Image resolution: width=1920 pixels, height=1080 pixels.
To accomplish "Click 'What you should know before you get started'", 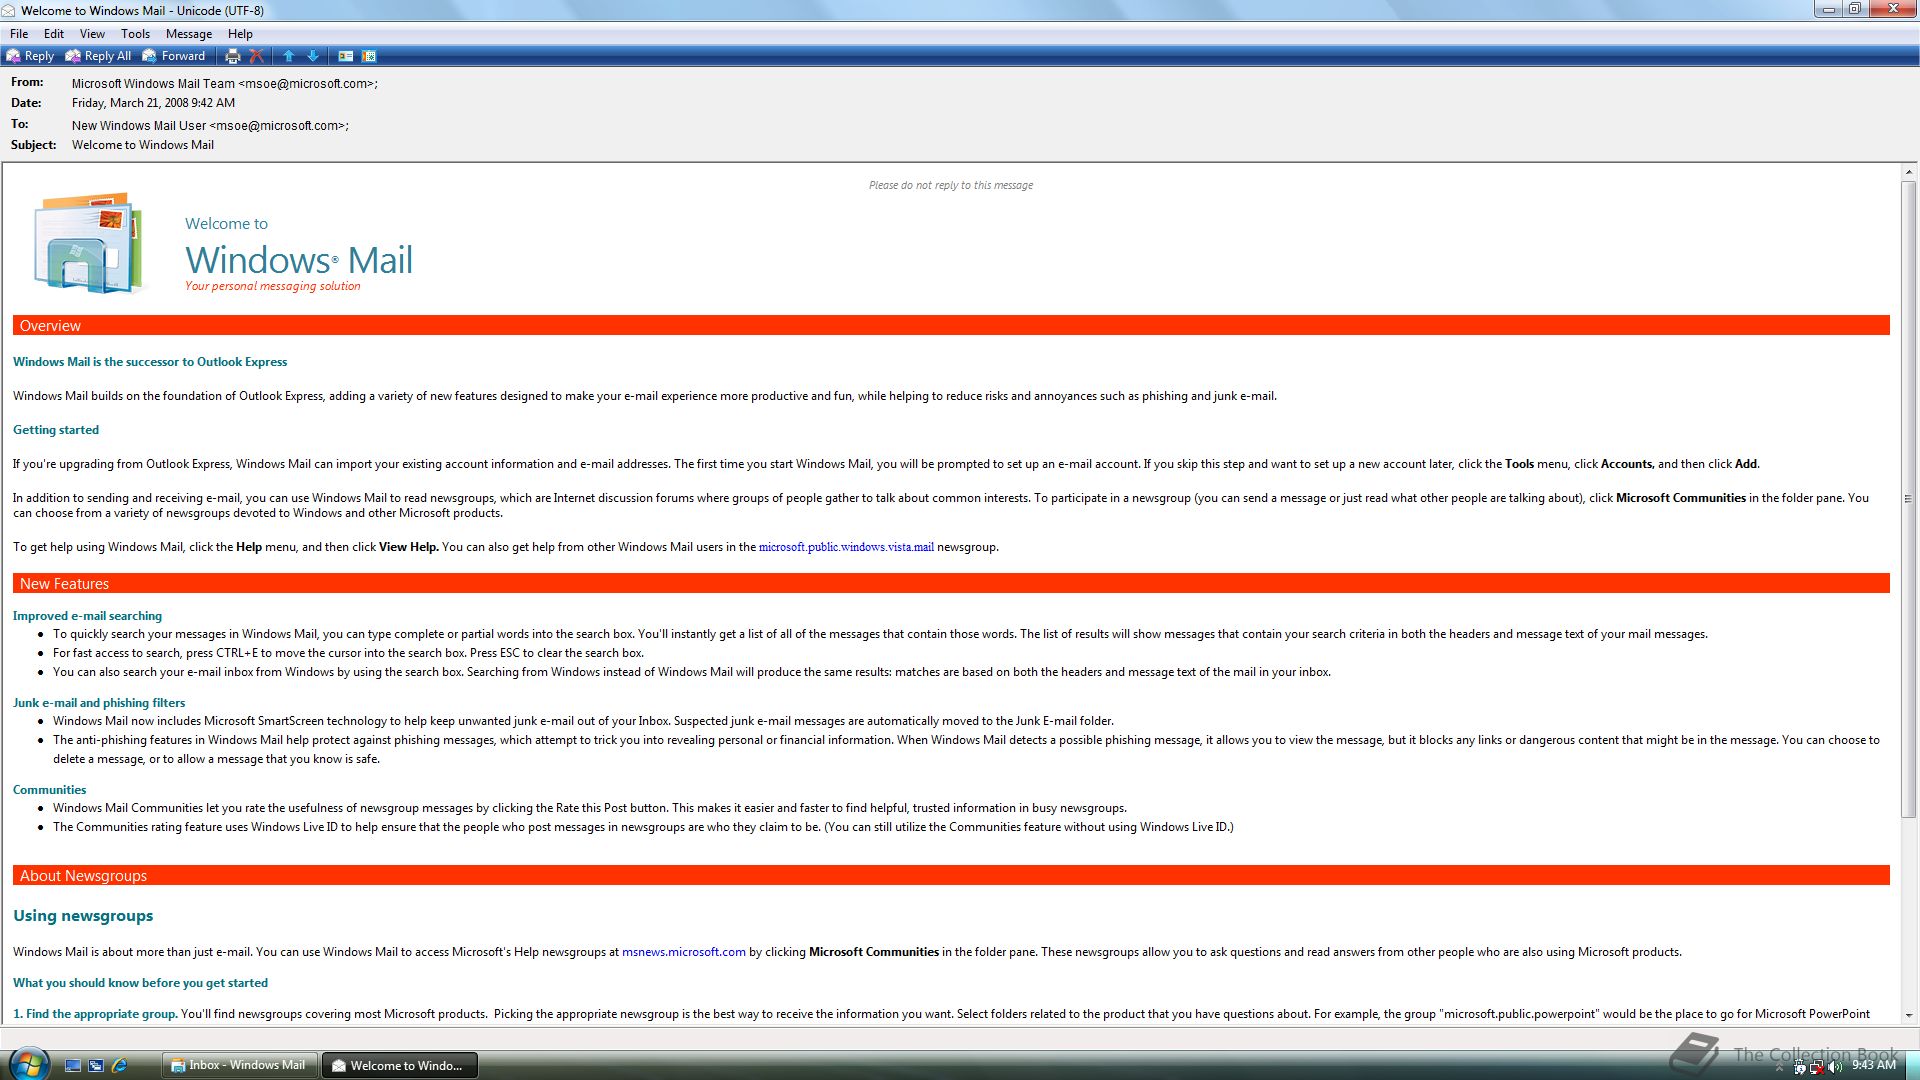I will click(x=140, y=983).
